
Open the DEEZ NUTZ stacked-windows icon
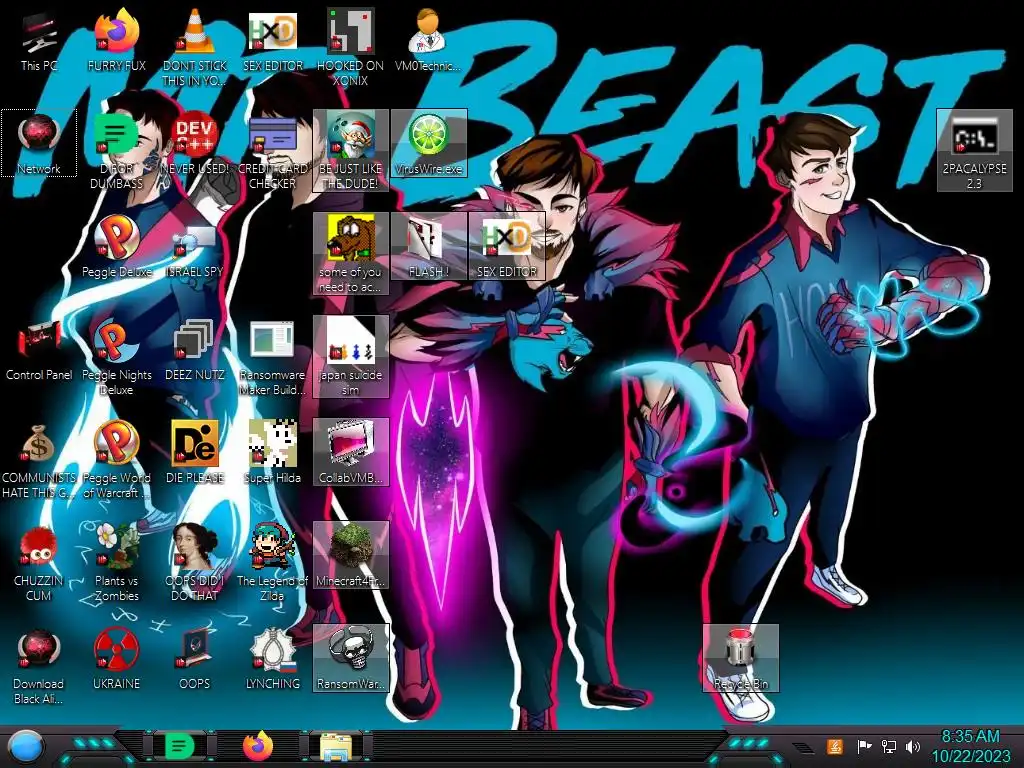tap(195, 350)
